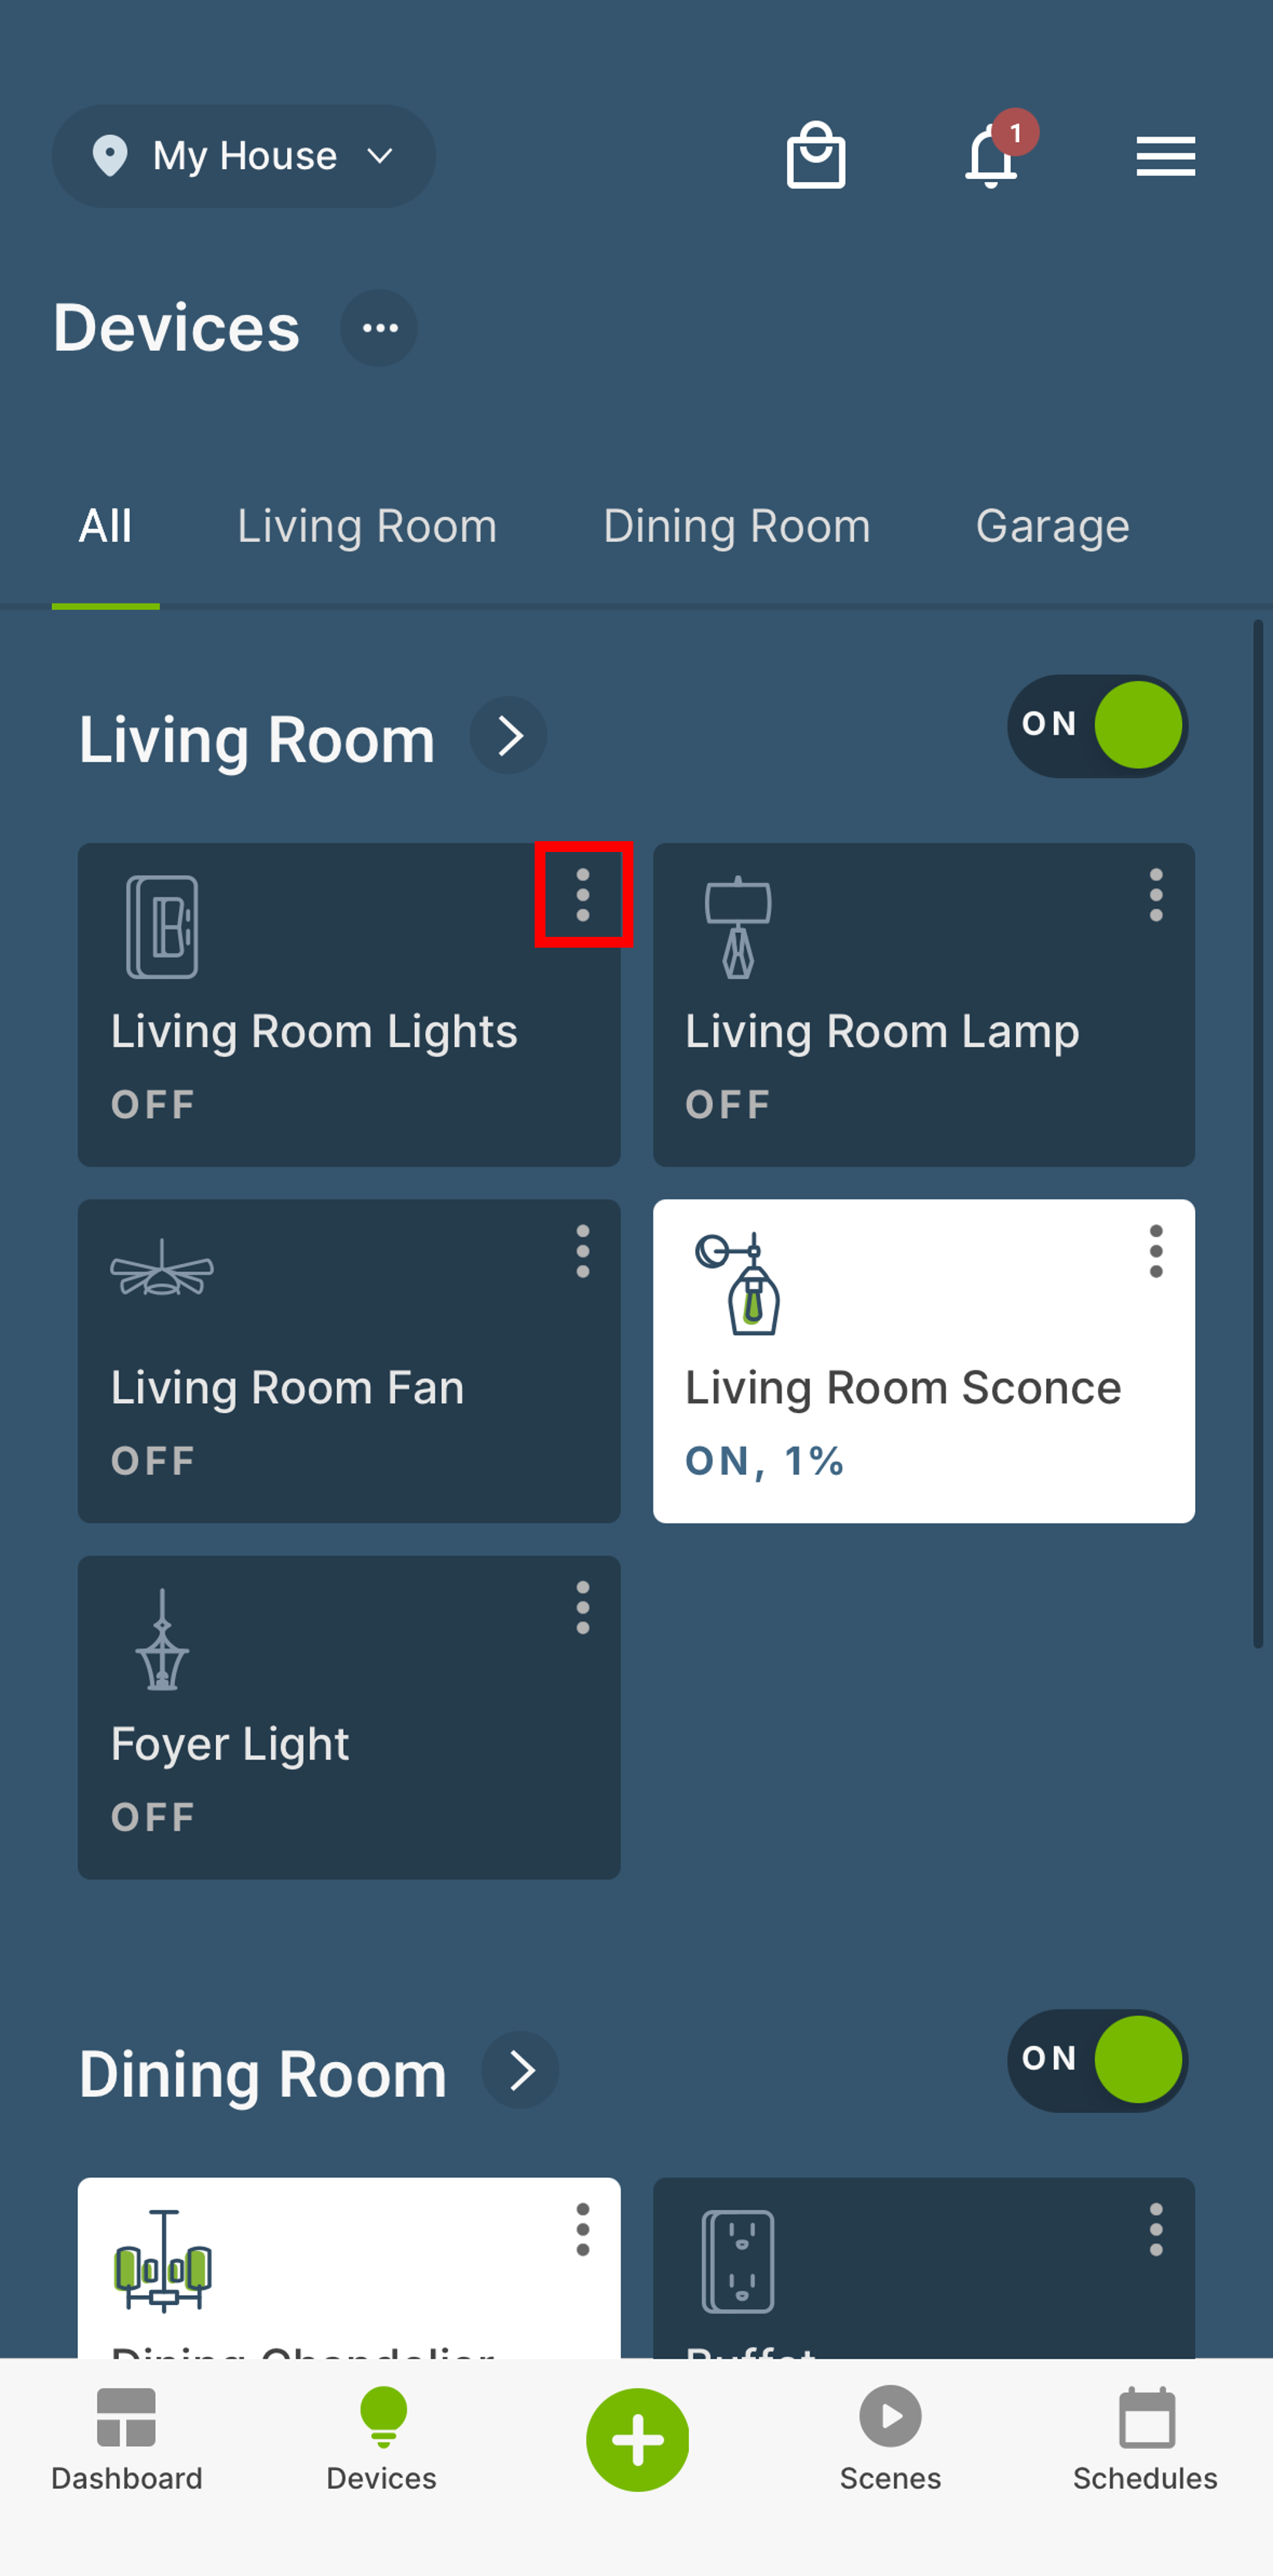Open Living Room Lights three-dot menu
This screenshot has width=1273, height=2576.
point(583,895)
